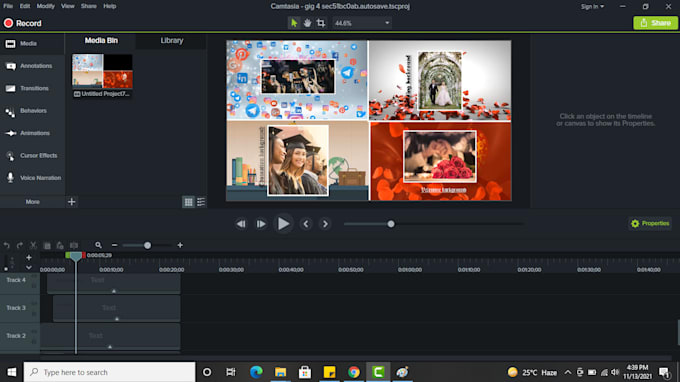Step to the previous frame
The image size is (680, 382).
point(241,224)
